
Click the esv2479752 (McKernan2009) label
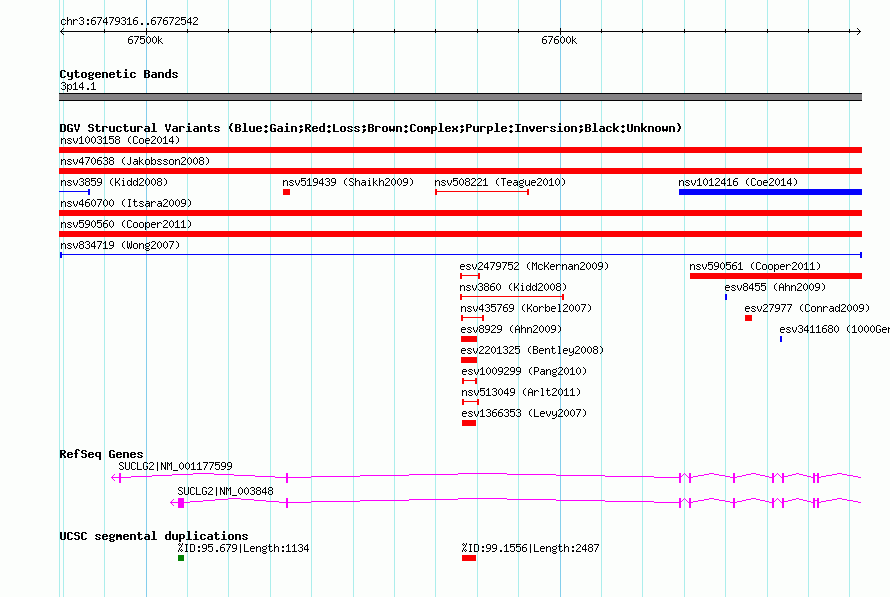tap(534, 266)
